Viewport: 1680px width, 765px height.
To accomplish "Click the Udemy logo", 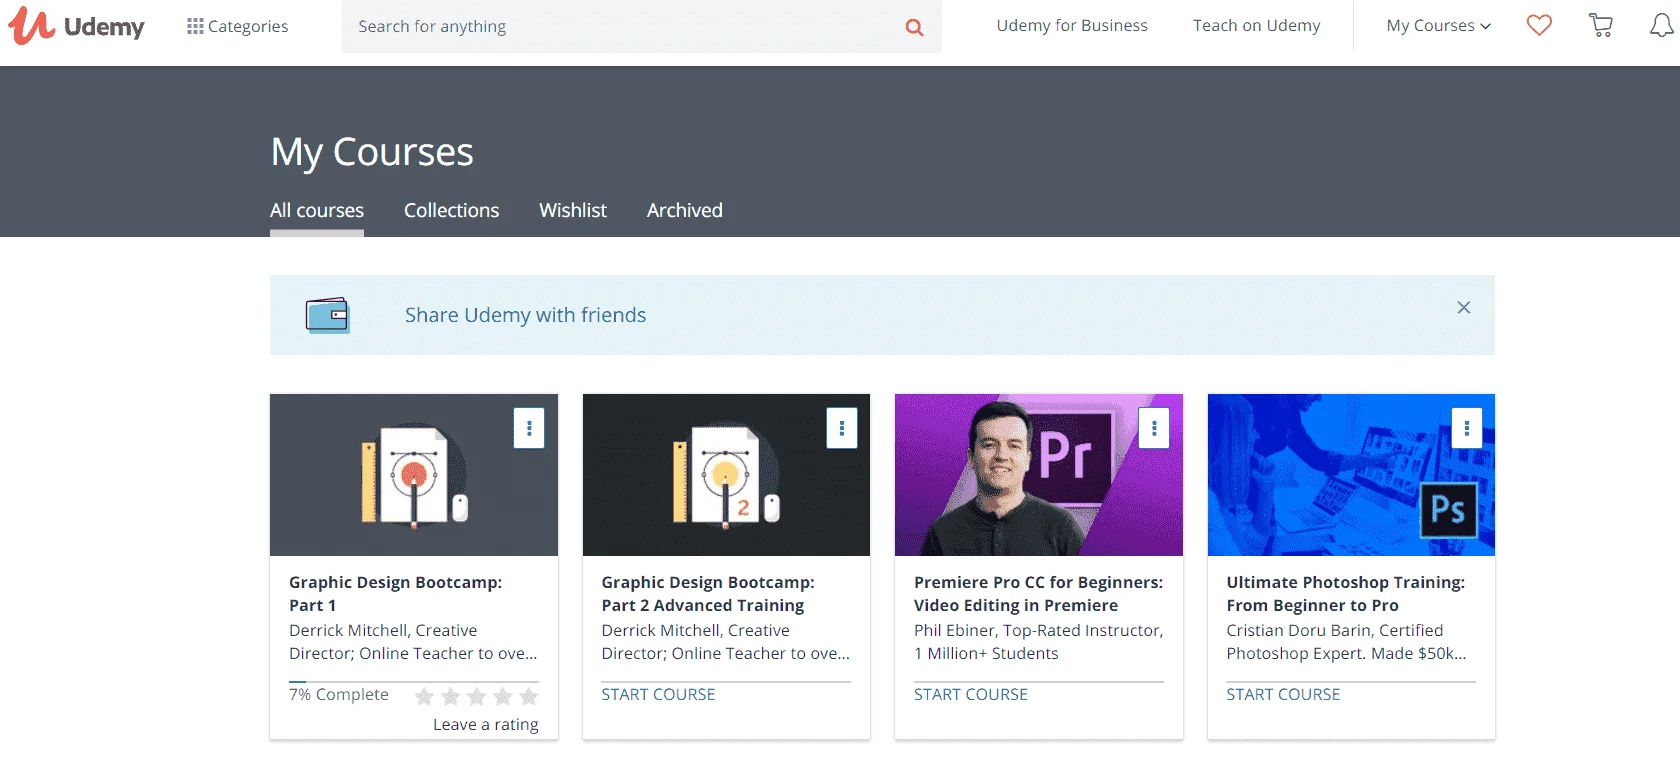I will tap(77, 26).
